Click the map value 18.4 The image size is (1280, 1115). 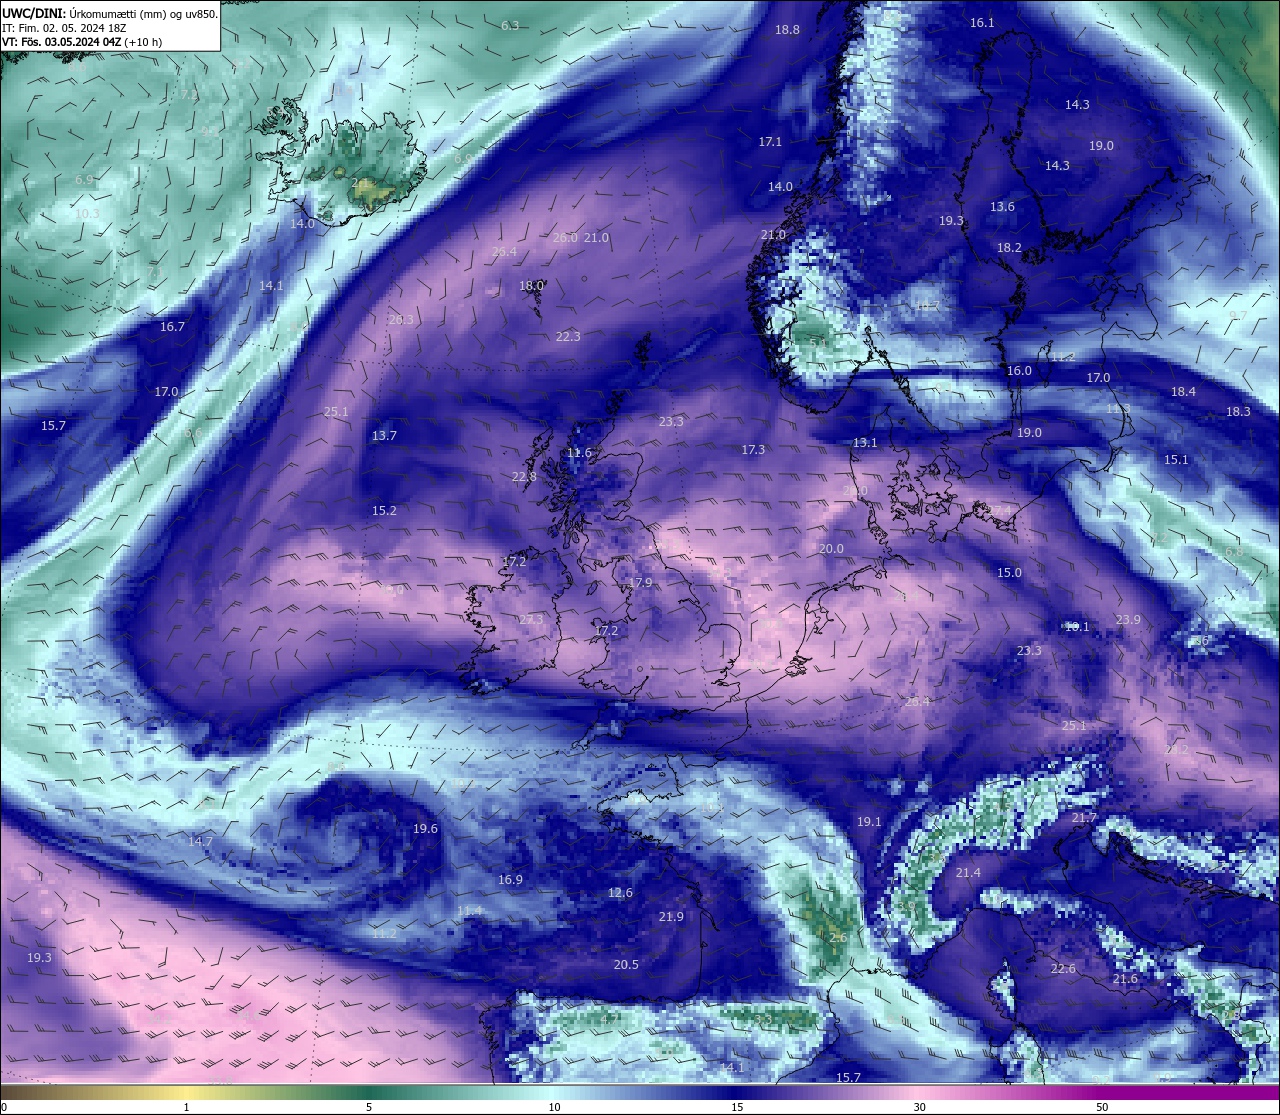point(1183,392)
